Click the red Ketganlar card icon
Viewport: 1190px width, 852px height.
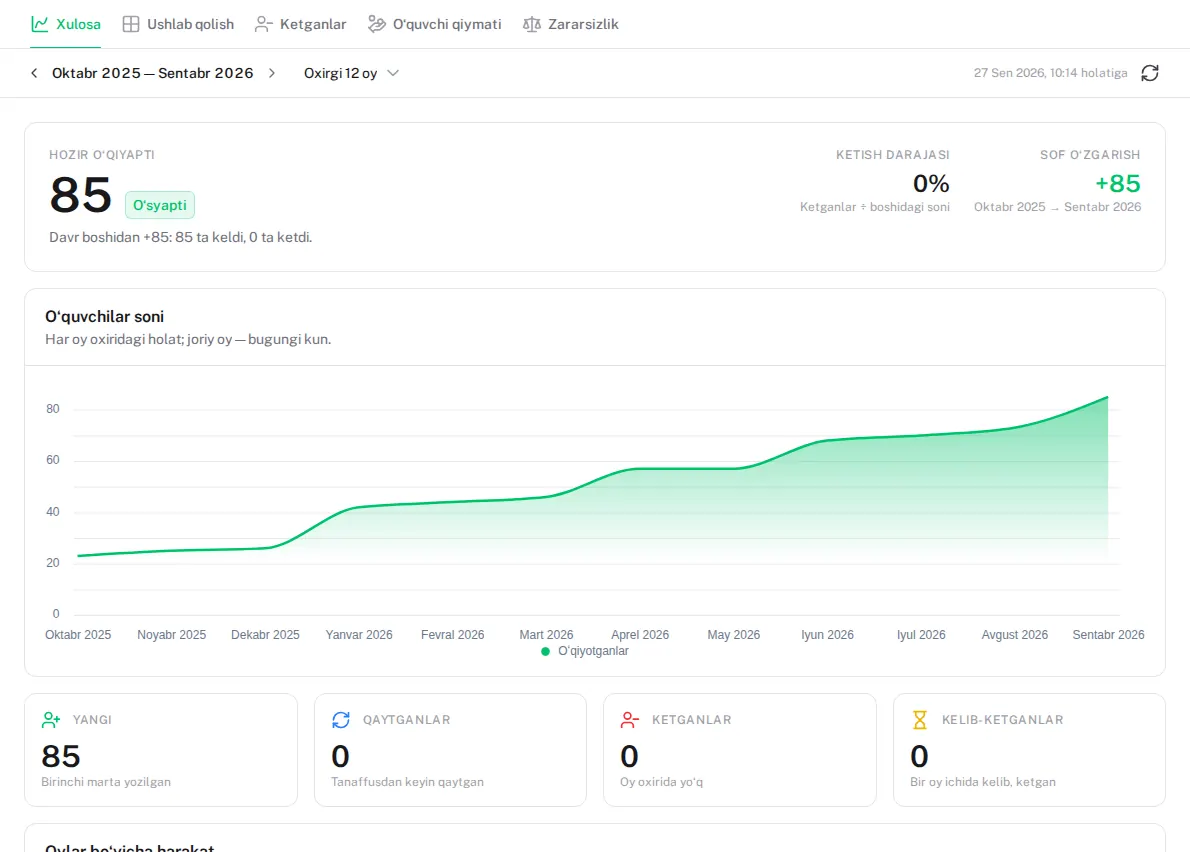(630, 719)
